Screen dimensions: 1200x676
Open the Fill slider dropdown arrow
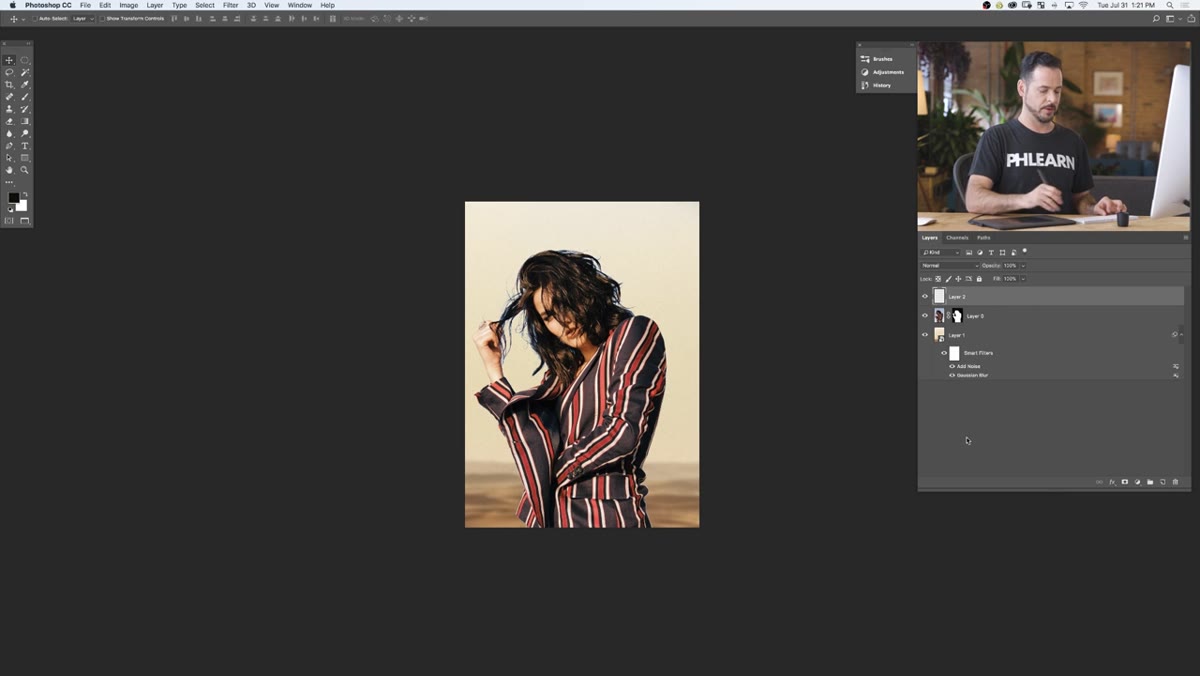click(1023, 279)
